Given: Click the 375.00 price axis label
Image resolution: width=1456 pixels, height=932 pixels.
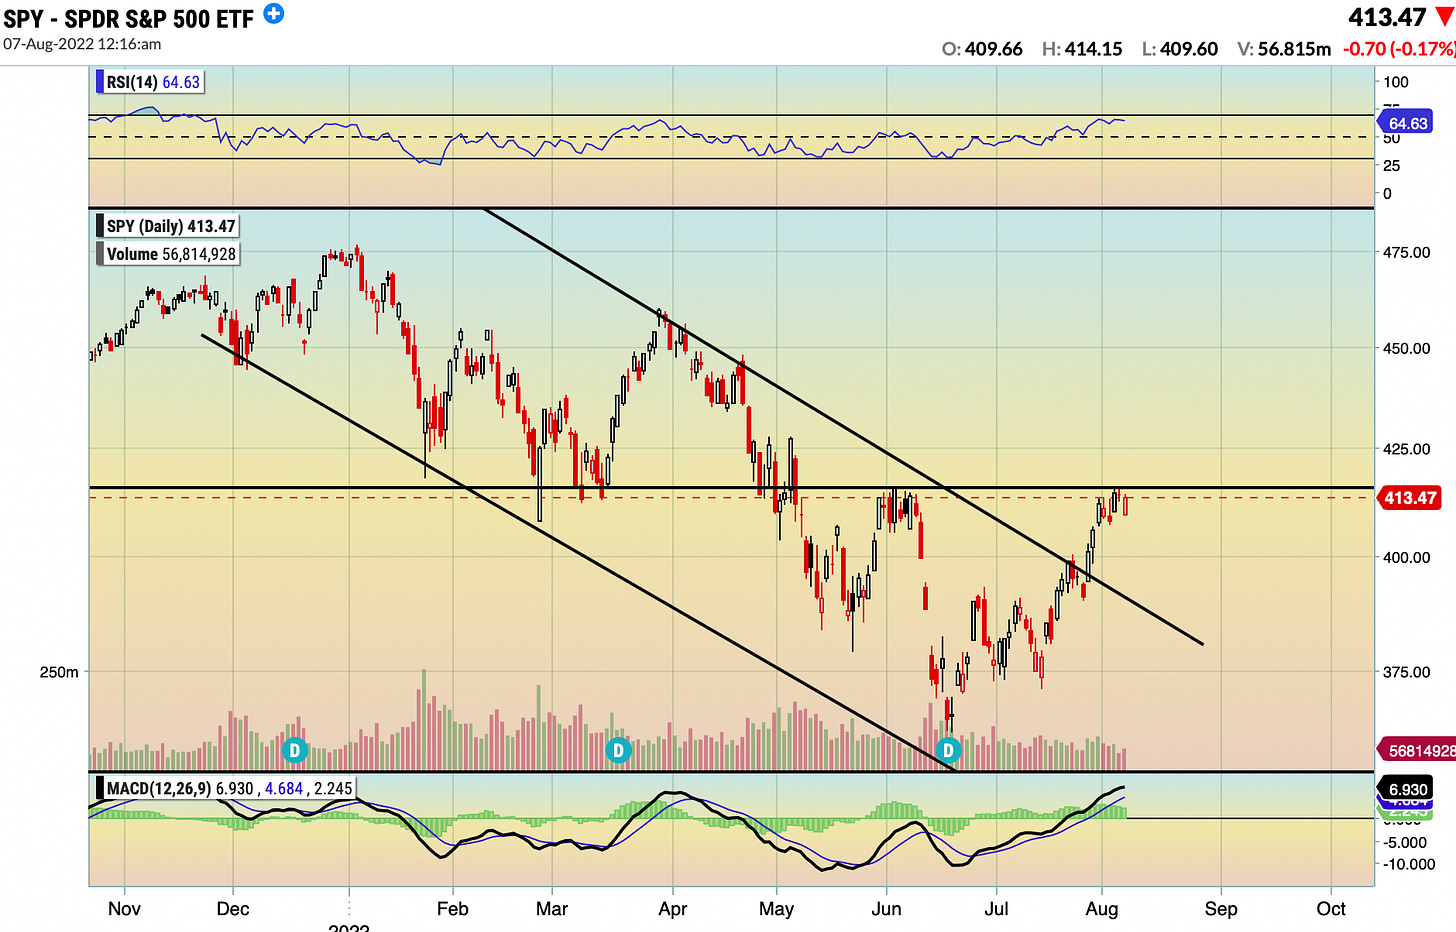Looking at the screenshot, I should [1406, 672].
